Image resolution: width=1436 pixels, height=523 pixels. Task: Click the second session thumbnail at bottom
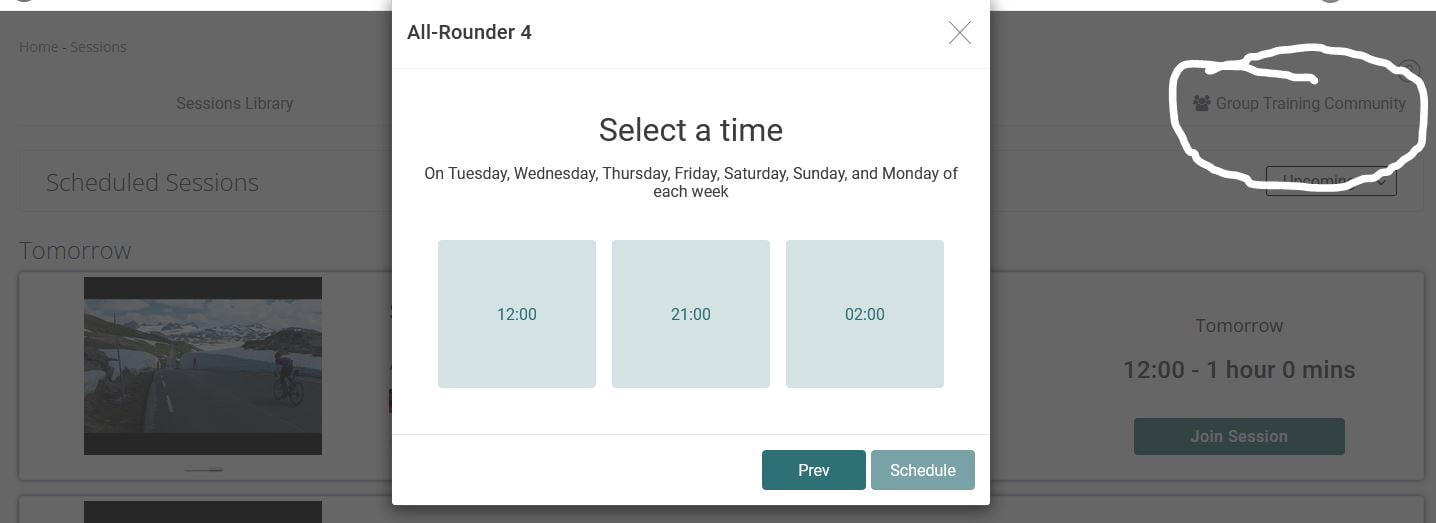(203, 511)
